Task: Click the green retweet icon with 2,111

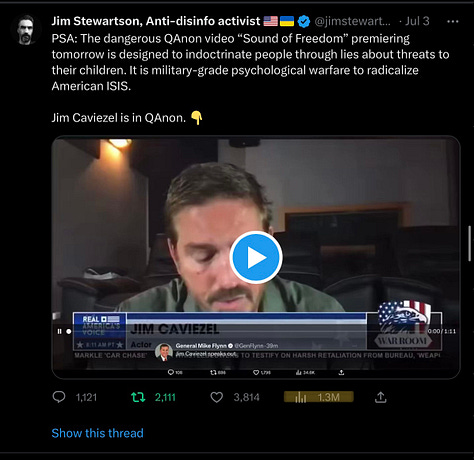Action: coord(138,397)
